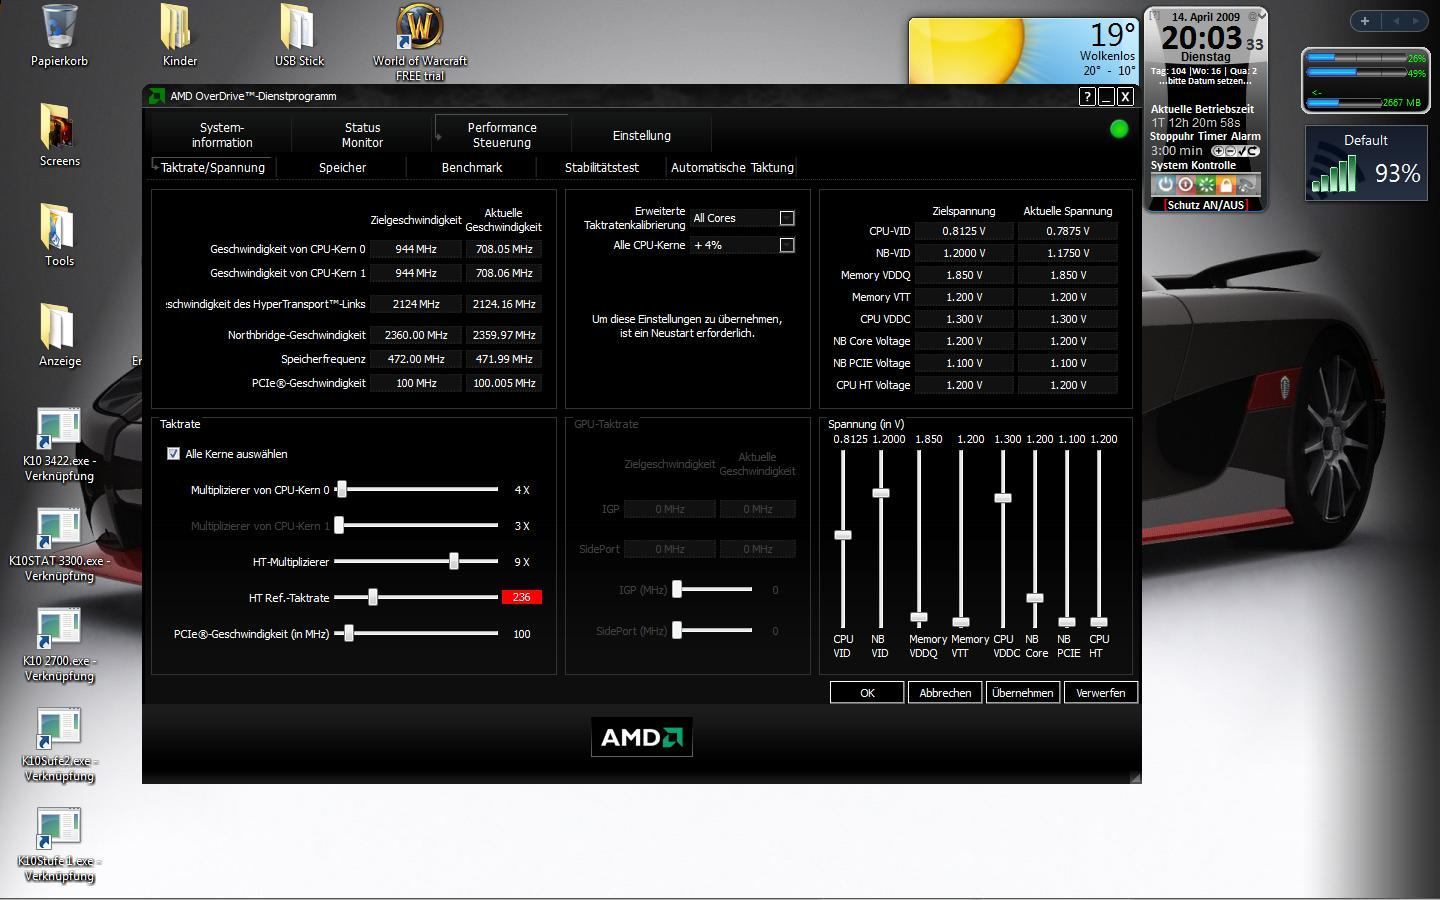Viewport: 1440px width, 900px height.
Task: Click the CPU VID voltage slider handle
Action: [843, 535]
